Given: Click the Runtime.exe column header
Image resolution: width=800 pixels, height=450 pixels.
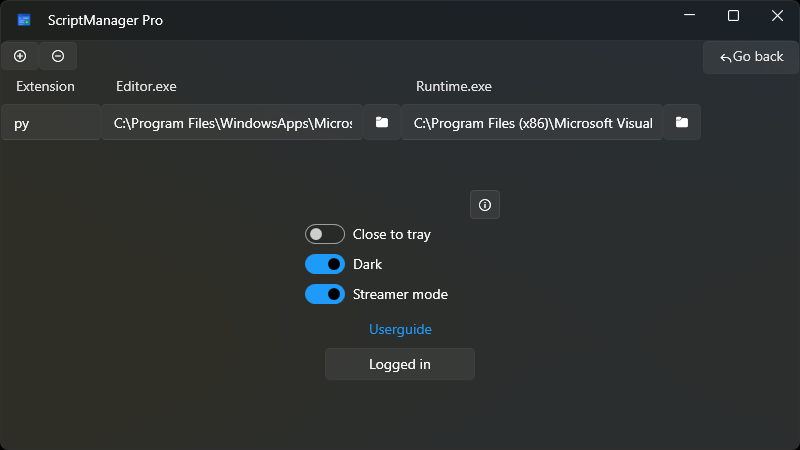Looking at the screenshot, I should [453, 86].
